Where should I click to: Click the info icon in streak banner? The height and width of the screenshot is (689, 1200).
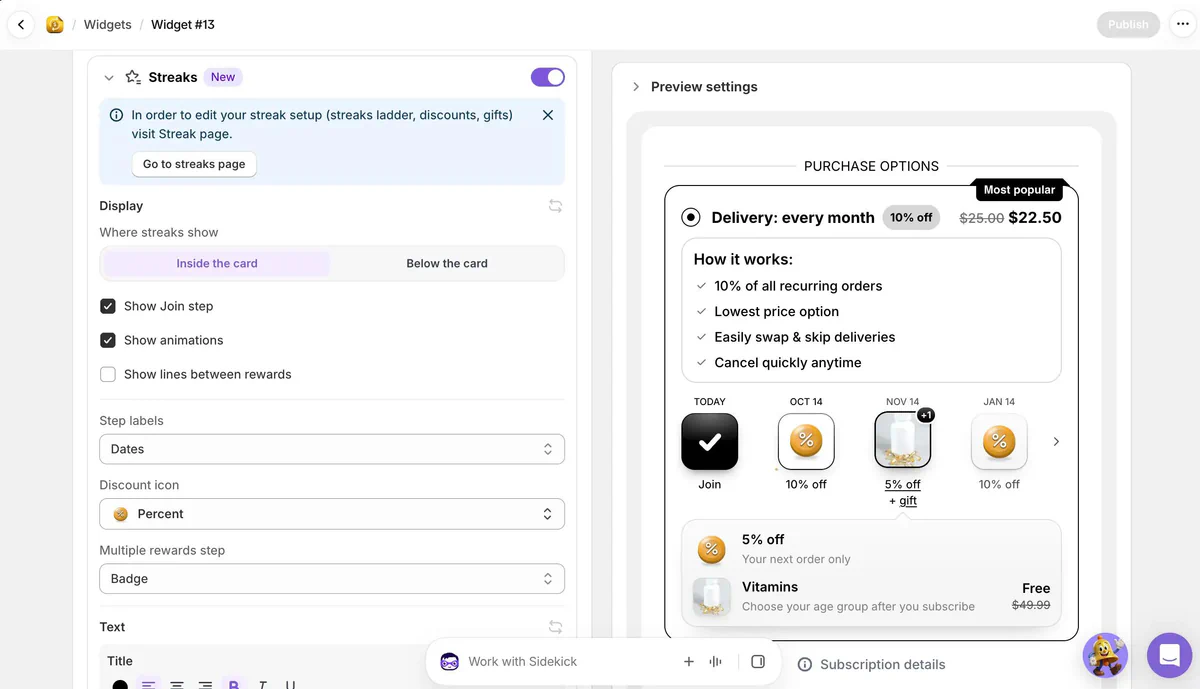coord(117,115)
